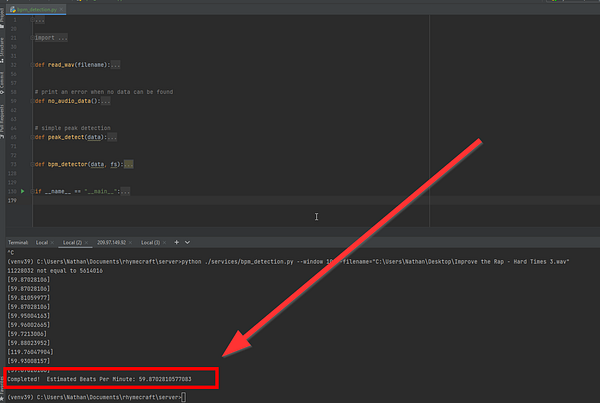Add a new terminal session with plus
Viewport: 600px width, 403px height.
point(176,242)
